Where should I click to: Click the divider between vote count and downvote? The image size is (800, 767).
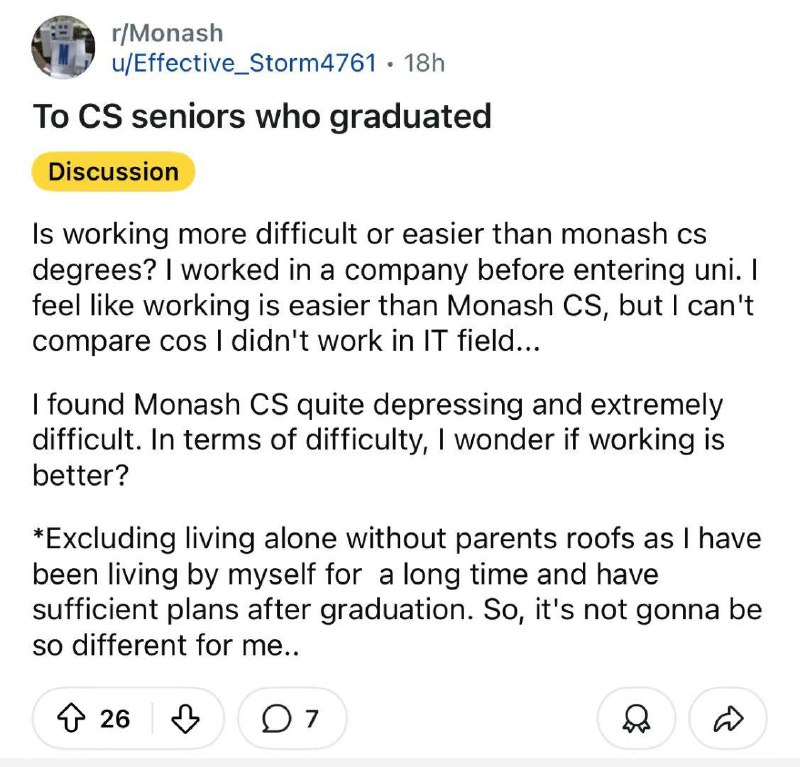click(x=153, y=718)
